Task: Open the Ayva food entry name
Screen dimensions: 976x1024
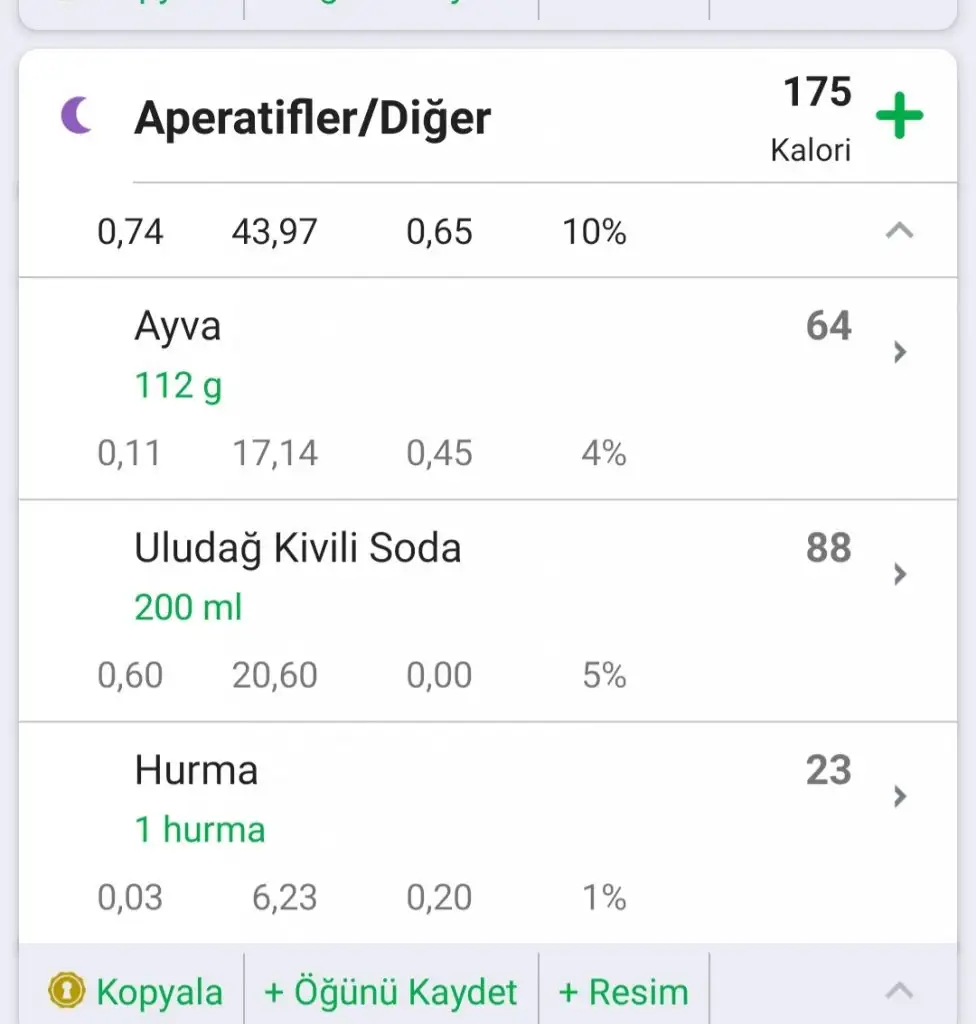Action: click(x=178, y=327)
